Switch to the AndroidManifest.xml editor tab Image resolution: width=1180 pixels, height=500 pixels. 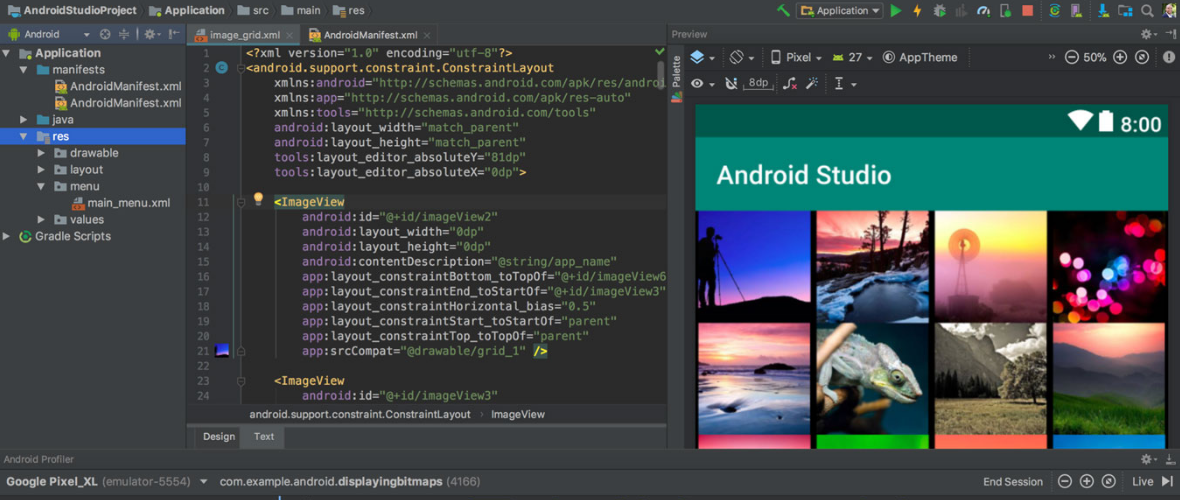click(369, 36)
